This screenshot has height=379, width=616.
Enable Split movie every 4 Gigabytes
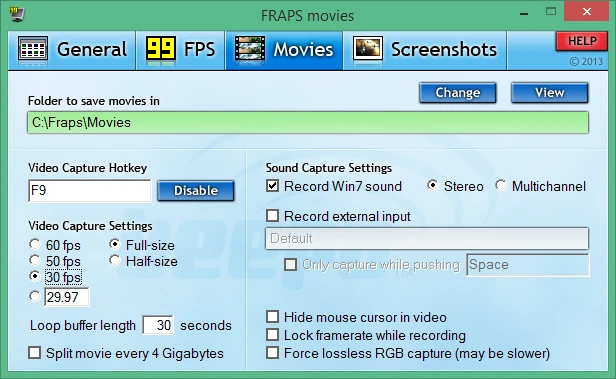[x=35, y=352]
